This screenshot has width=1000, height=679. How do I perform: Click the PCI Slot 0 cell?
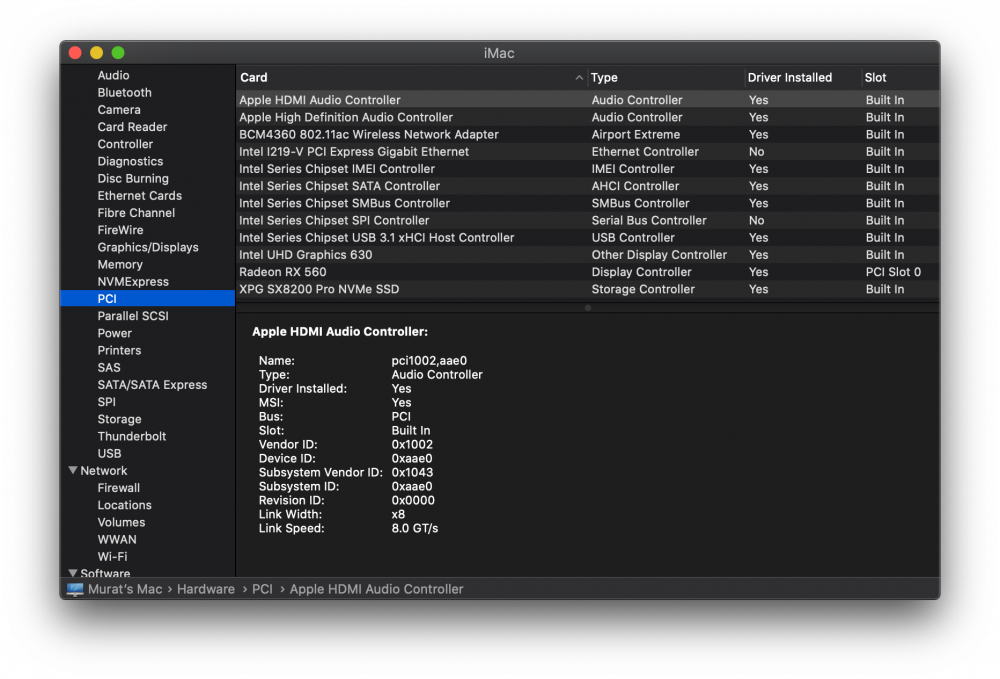tap(893, 272)
